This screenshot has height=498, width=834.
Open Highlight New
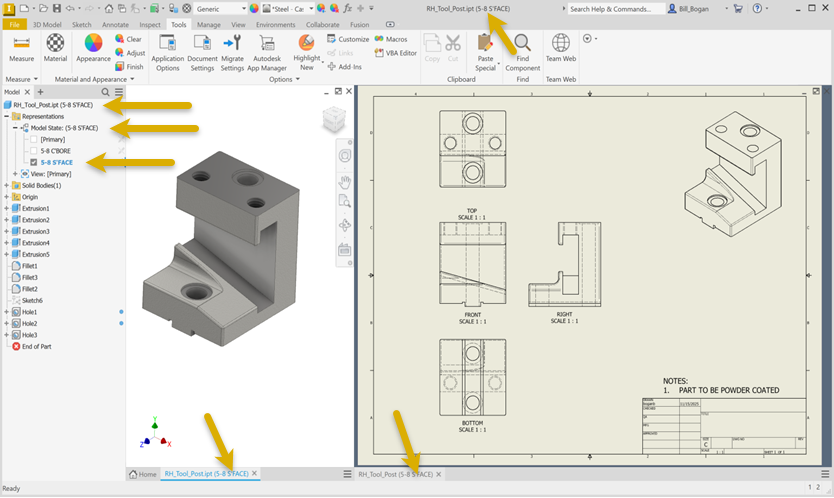[x=307, y=53]
